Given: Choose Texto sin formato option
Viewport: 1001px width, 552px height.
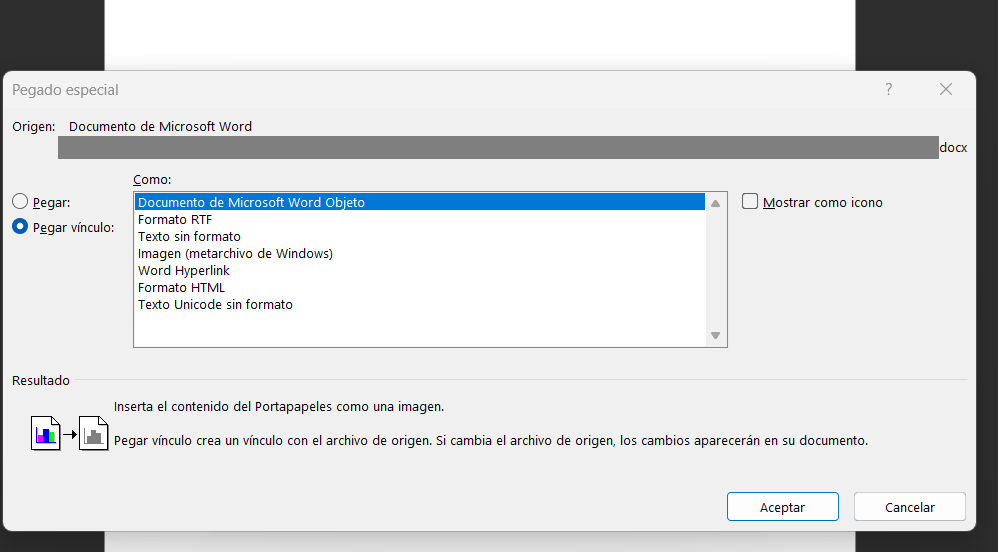Looking at the screenshot, I should (419, 236).
